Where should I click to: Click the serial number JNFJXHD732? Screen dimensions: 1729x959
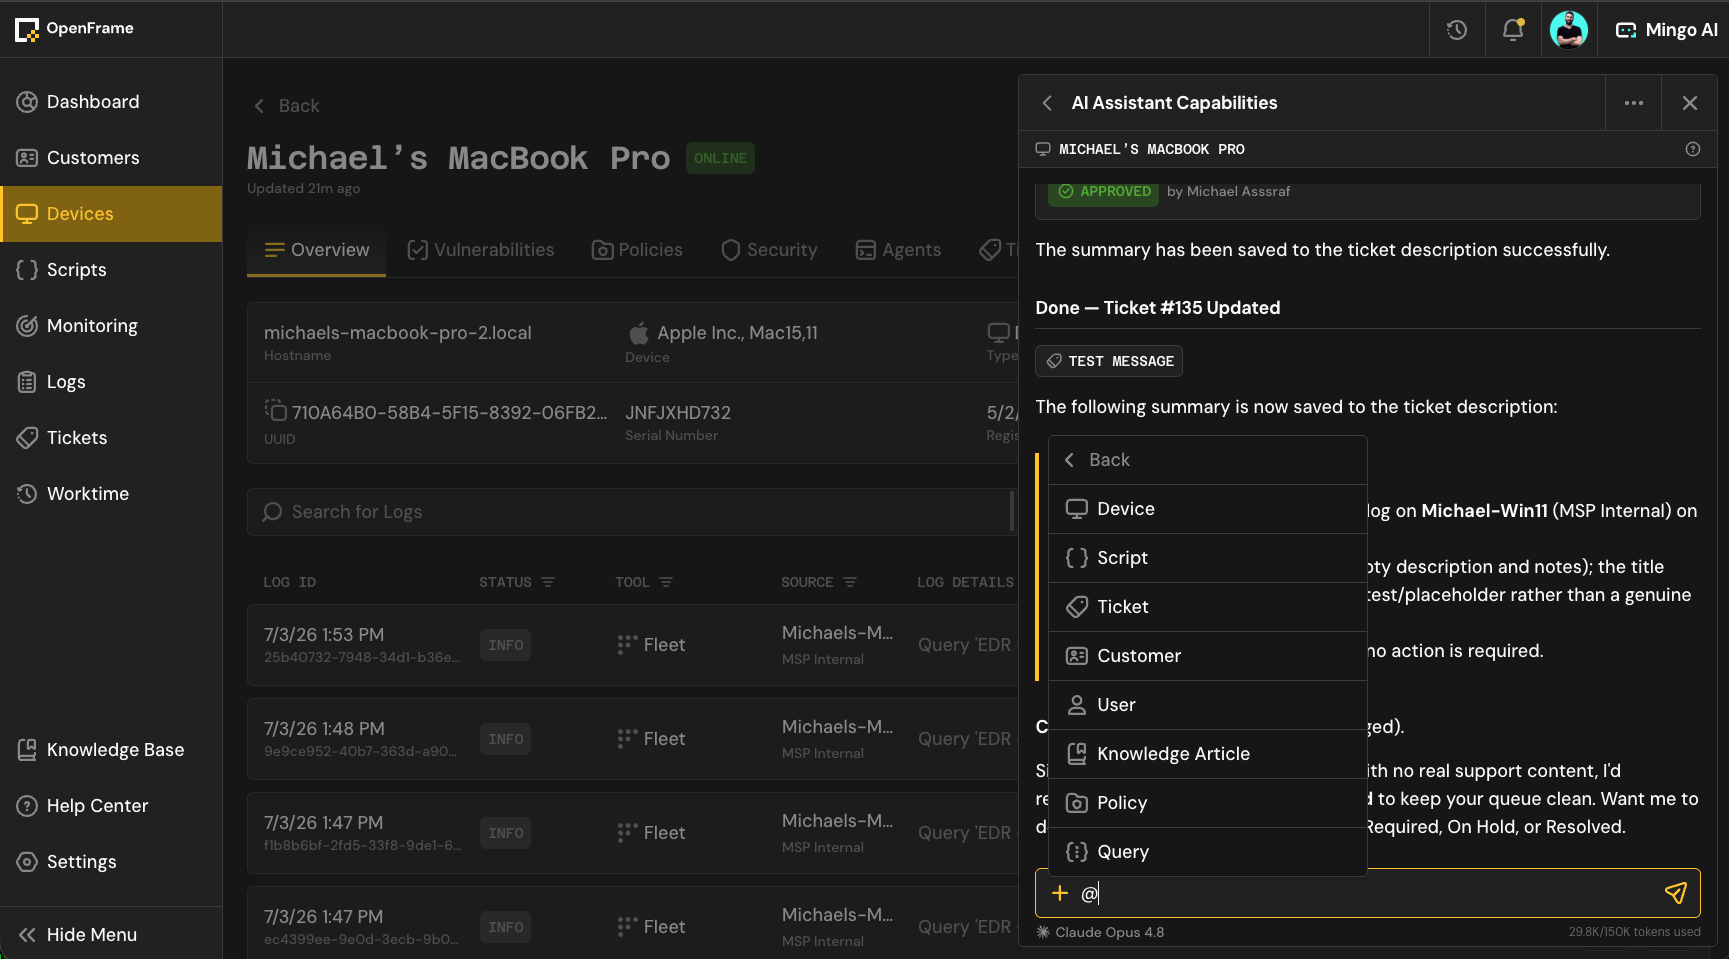click(x=678, y=413)
